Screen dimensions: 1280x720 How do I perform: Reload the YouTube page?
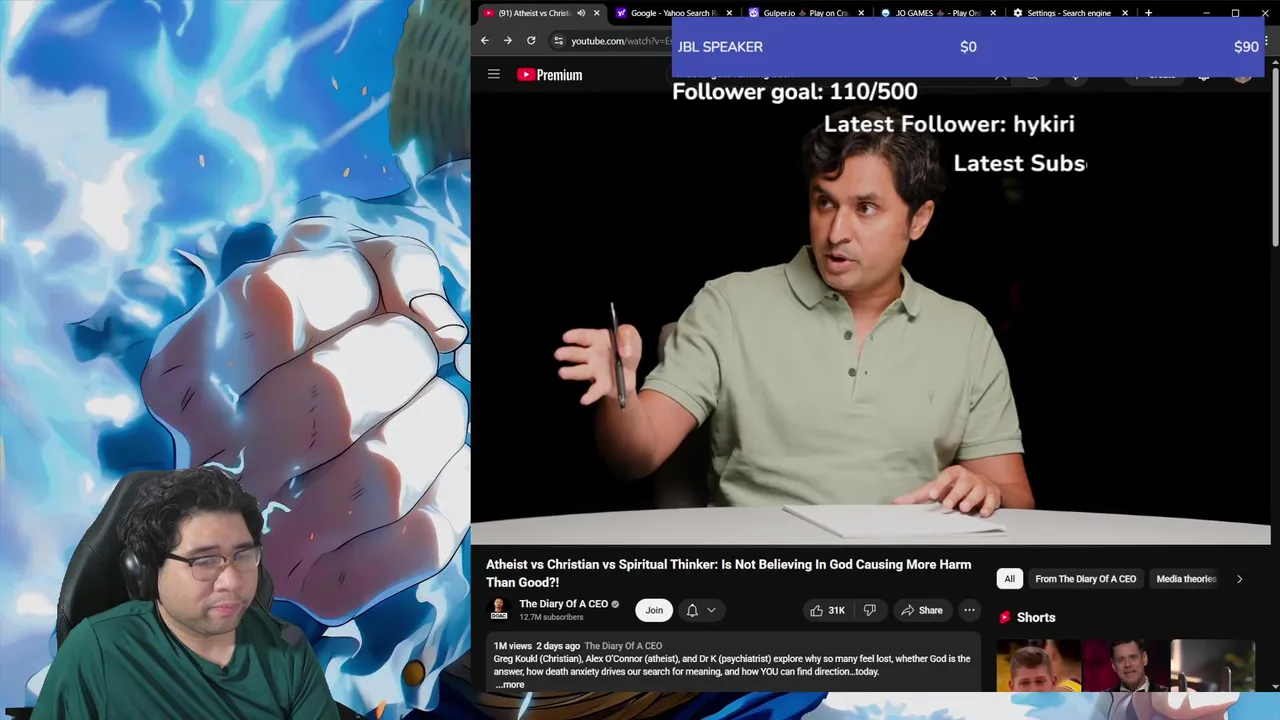click(x=531, y=41)
